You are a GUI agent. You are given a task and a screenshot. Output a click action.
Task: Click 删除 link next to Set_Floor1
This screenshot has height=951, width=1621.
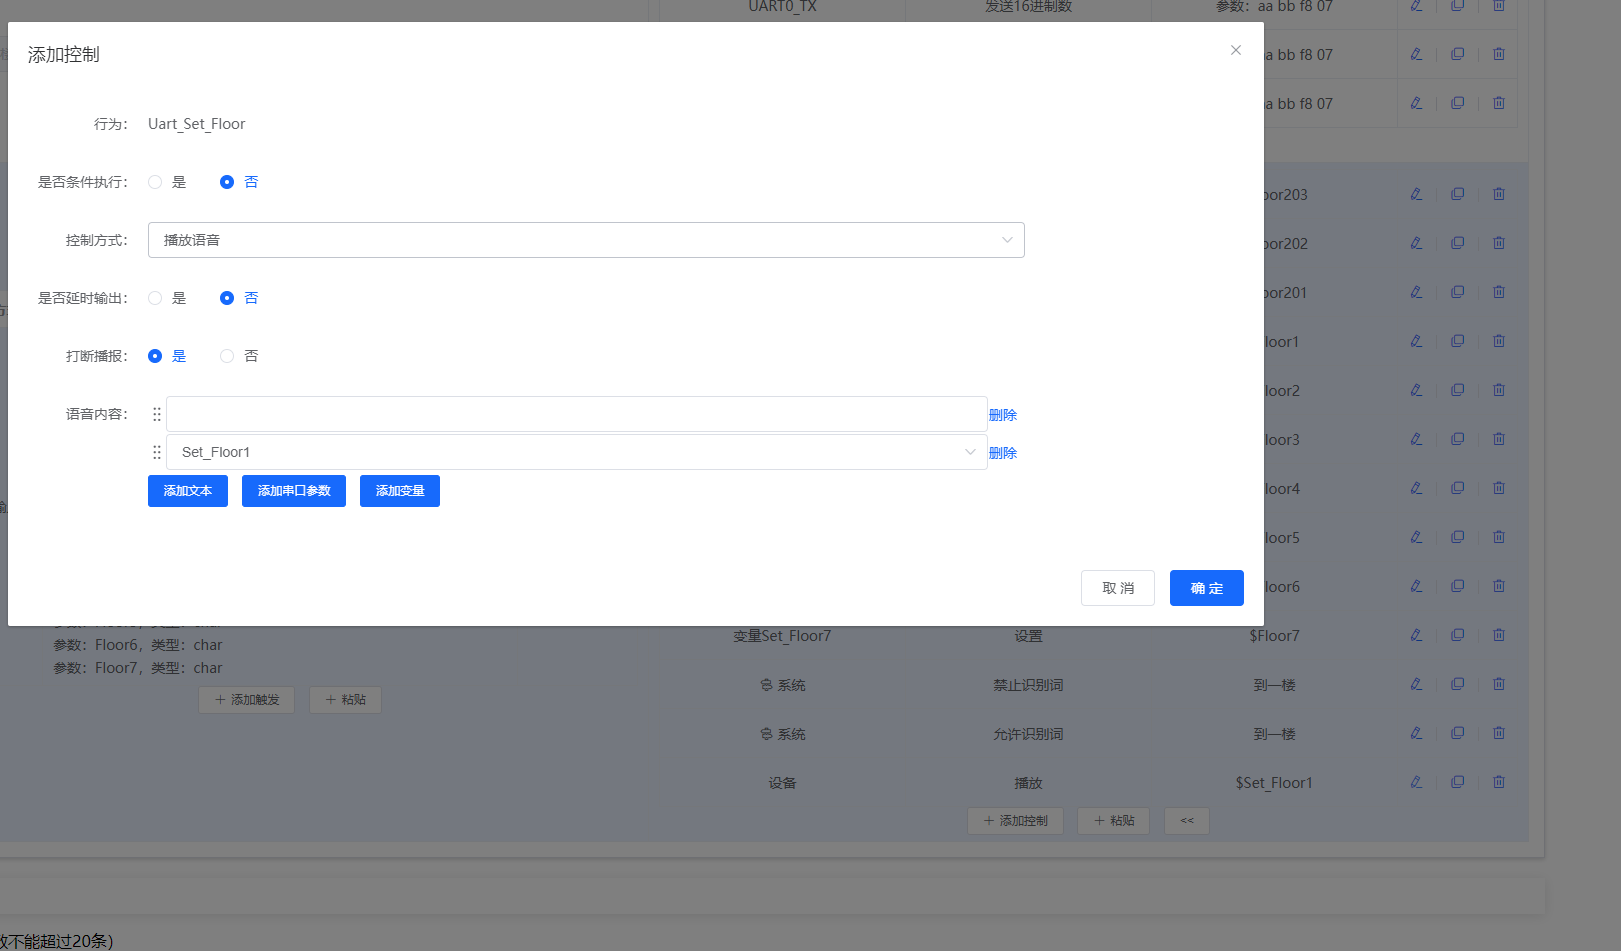[x=1002, y=453]
